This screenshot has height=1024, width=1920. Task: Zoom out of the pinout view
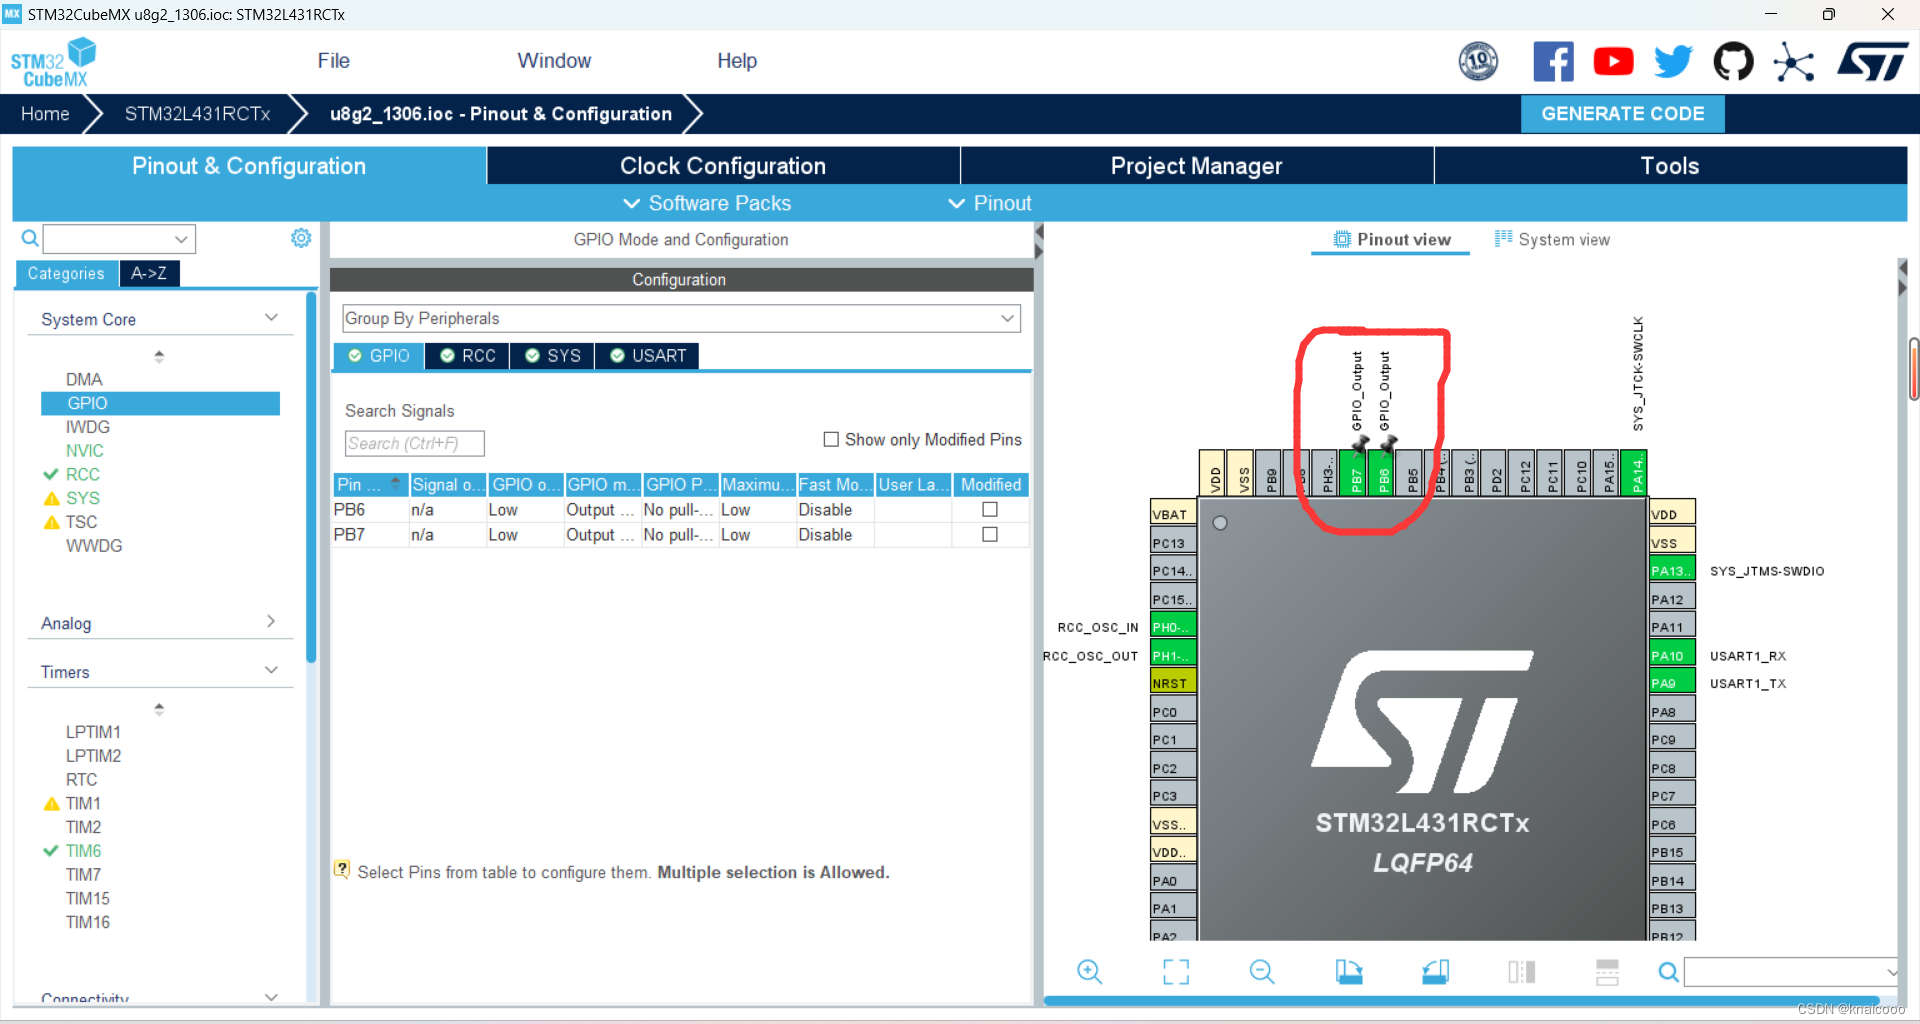pyautogui.click(x=1261, y=971)
